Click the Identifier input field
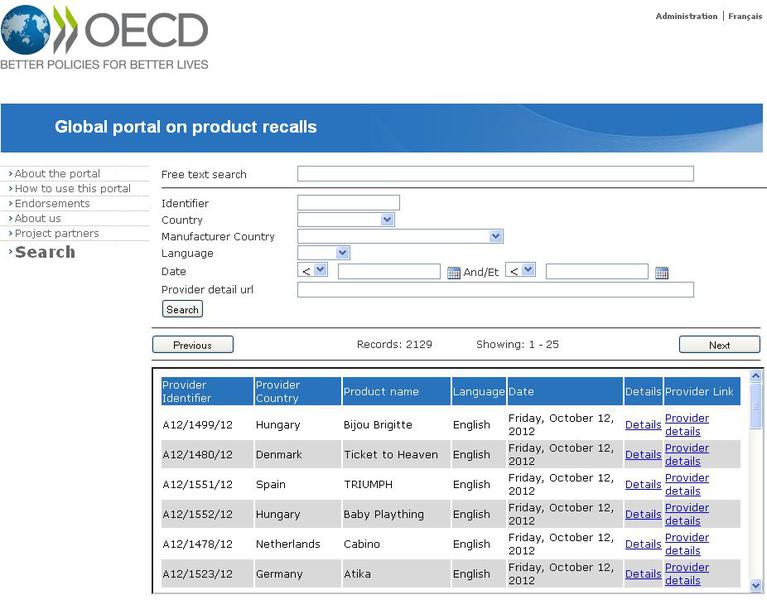This screenshot has height=600, width=767. [x=348, y=202]
